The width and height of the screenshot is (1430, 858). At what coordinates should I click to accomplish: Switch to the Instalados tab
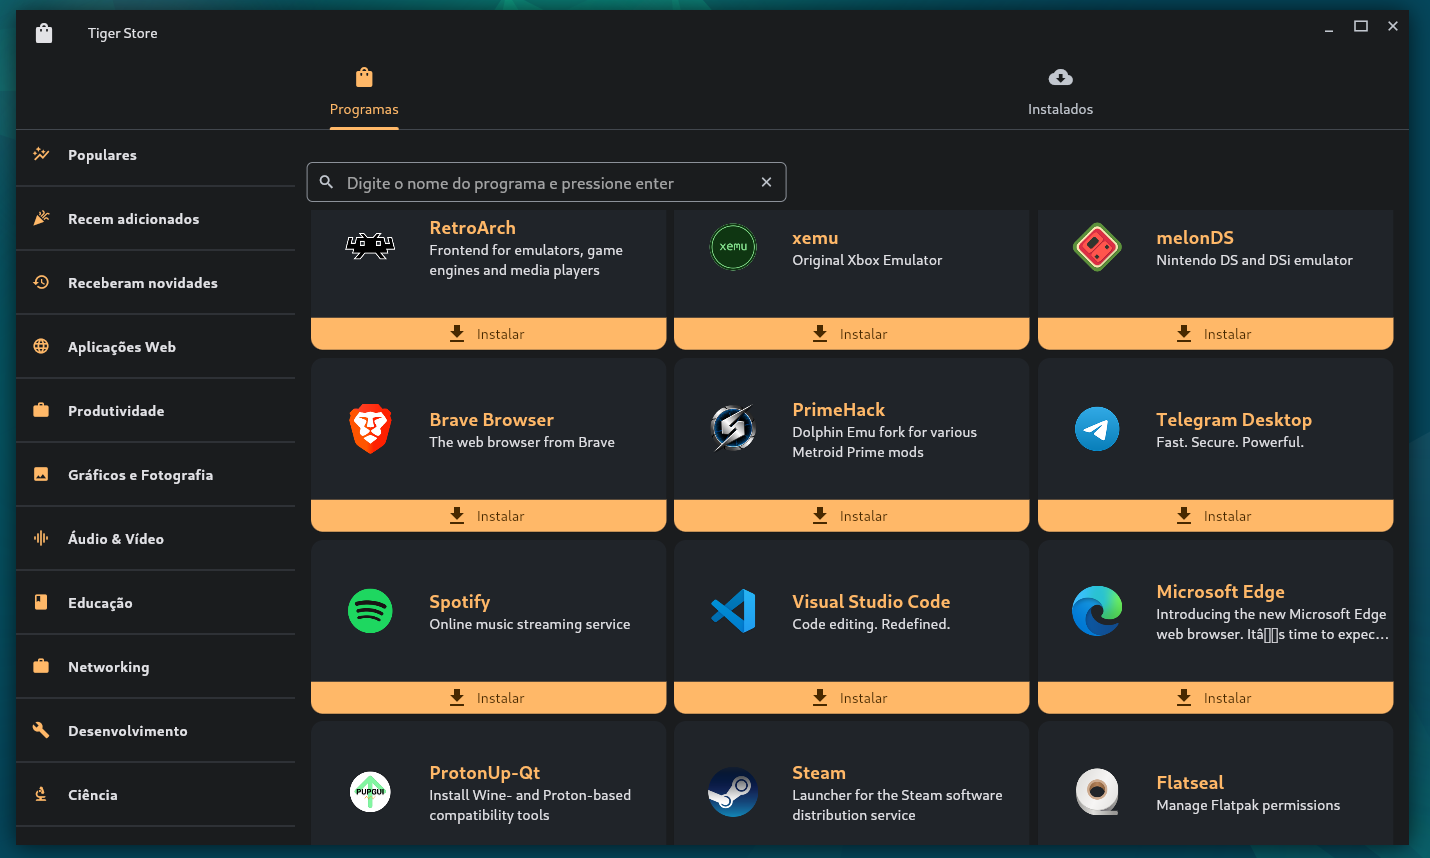coord(1060,93)
